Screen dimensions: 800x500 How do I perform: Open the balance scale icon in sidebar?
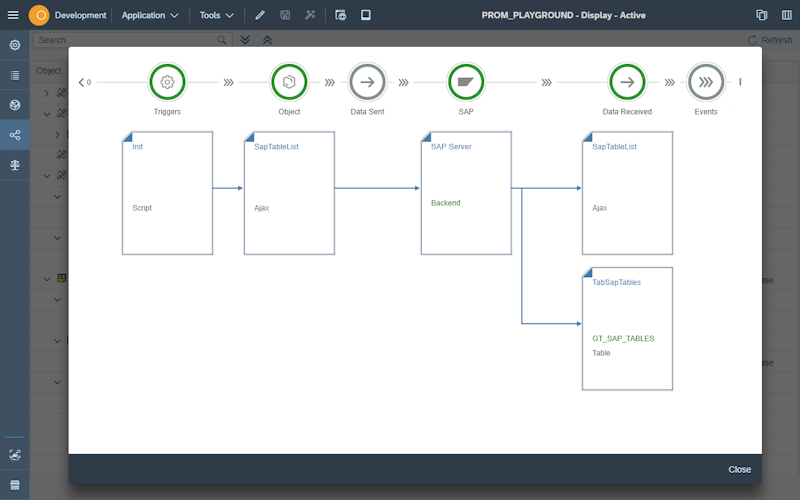(x=14, y=164)
